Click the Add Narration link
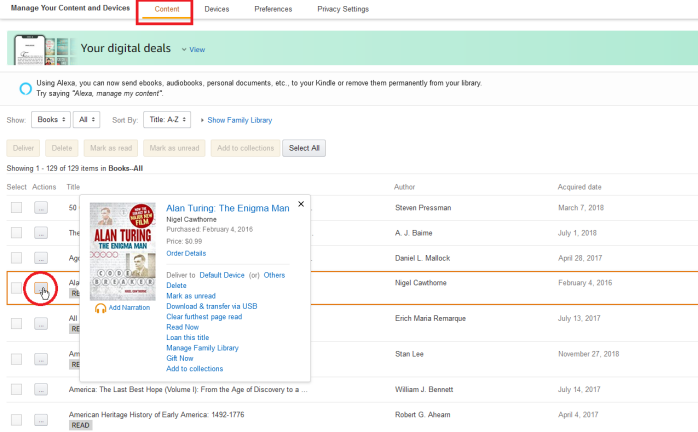 129,308
